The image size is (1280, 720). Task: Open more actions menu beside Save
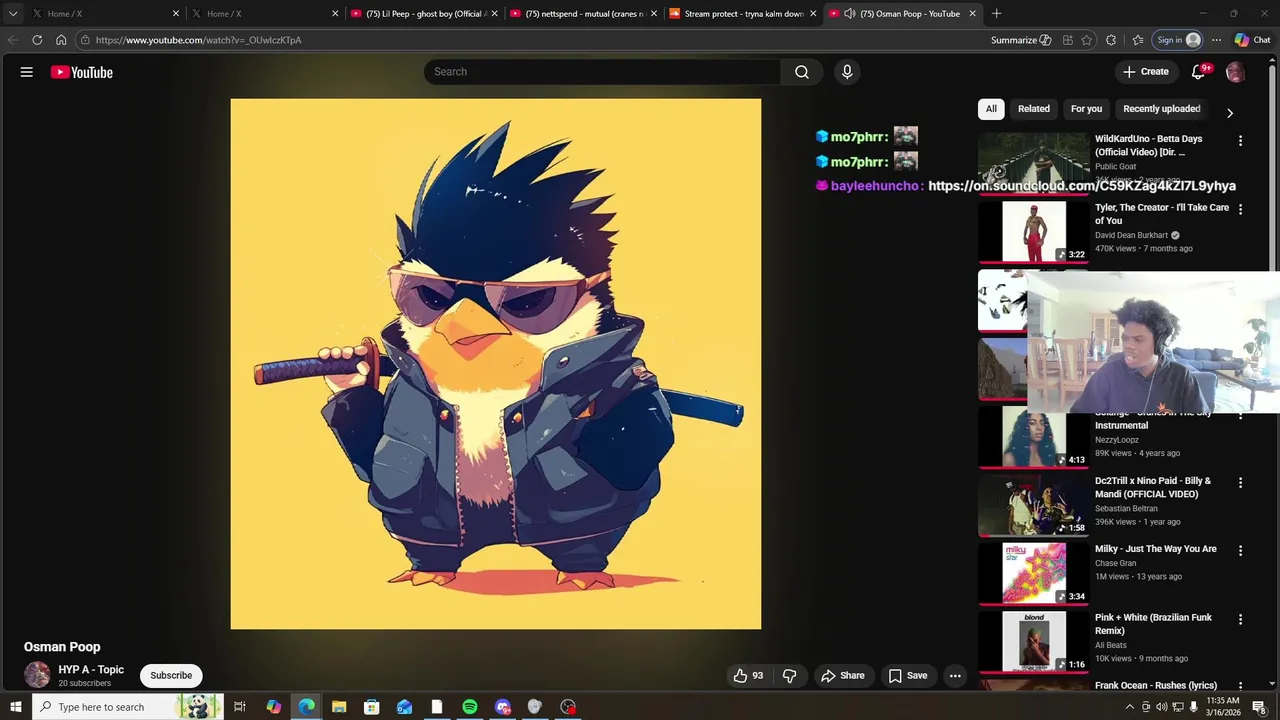(955, 676)
